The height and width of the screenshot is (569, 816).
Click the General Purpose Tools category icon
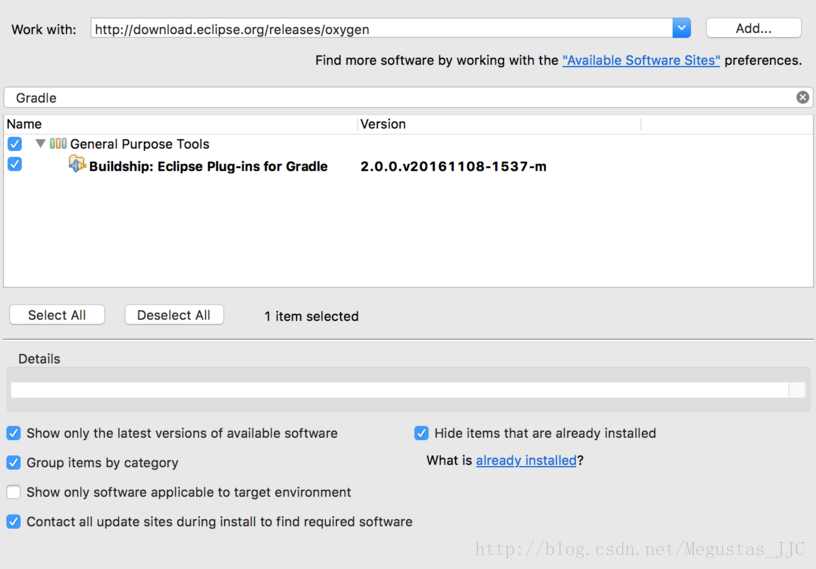point(58,143)
